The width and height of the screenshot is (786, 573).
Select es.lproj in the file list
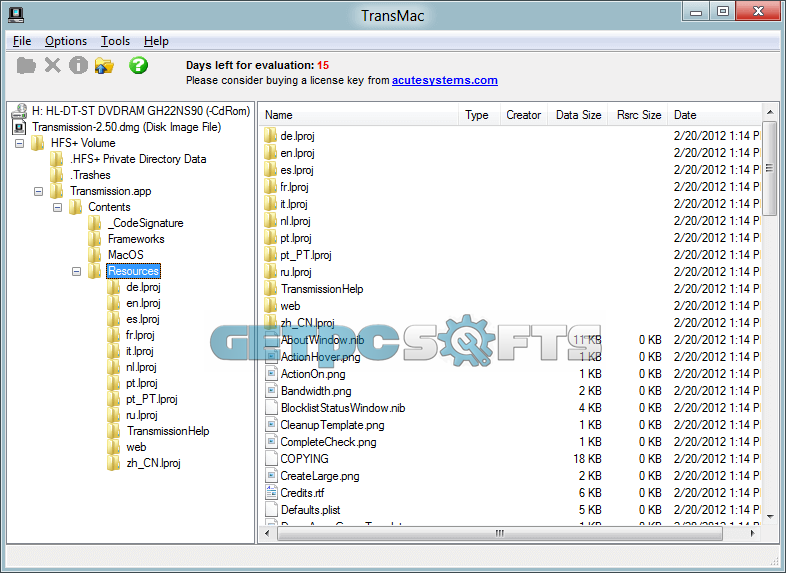click(297, 170)
